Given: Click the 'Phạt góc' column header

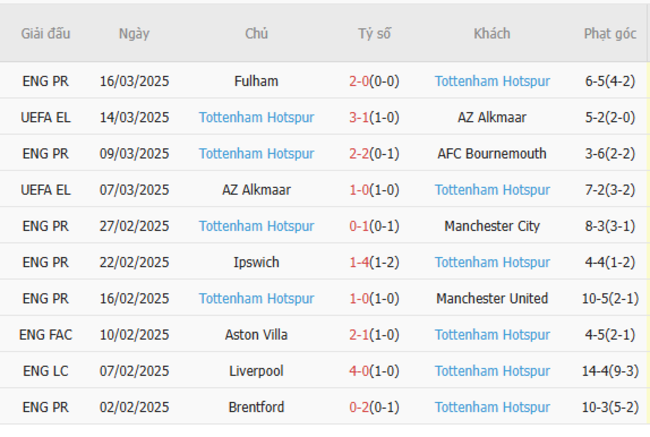Looking at the screenshot, I should [610, 33].
